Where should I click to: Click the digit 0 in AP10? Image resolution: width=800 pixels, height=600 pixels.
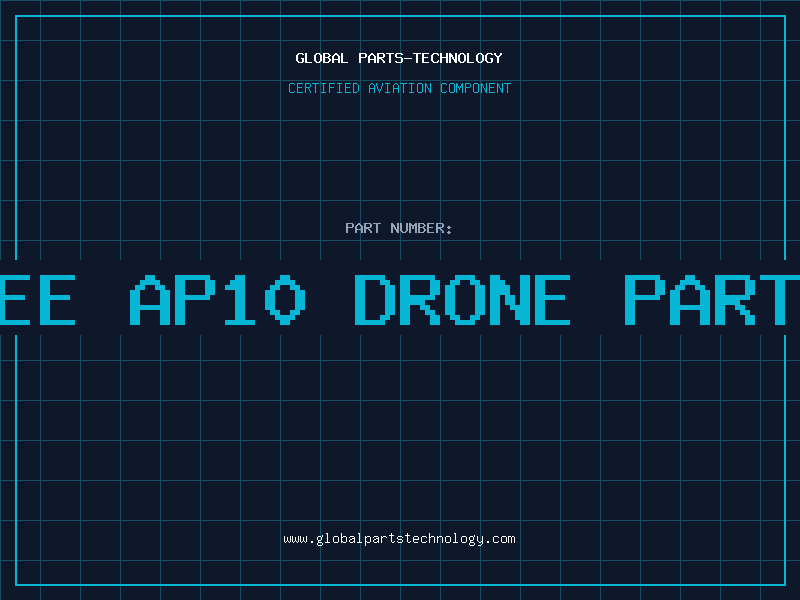click(285, 300)
